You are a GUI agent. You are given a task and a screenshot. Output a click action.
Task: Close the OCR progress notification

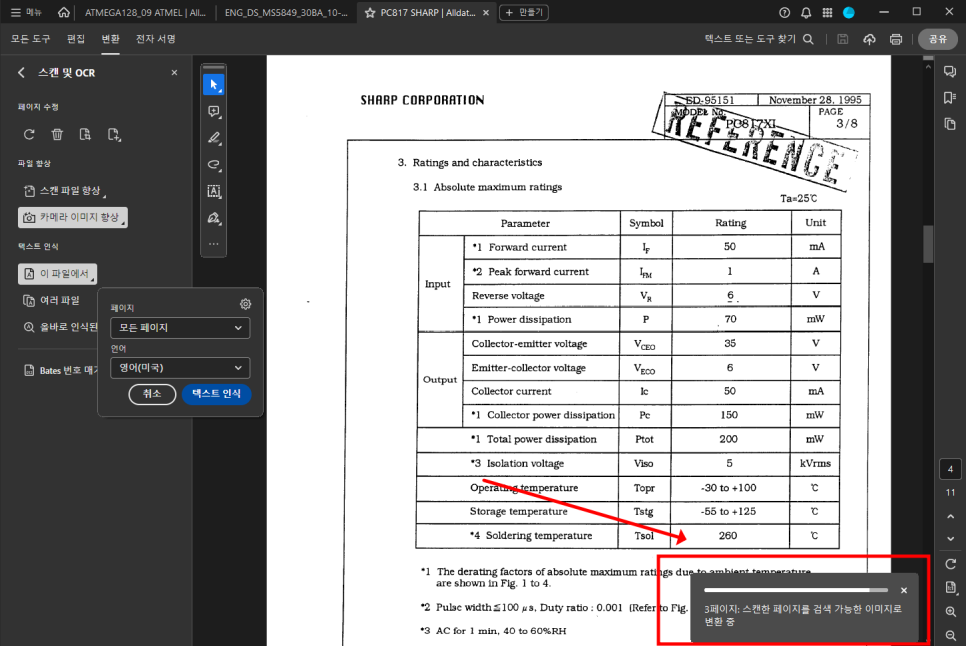click(904, 591)
